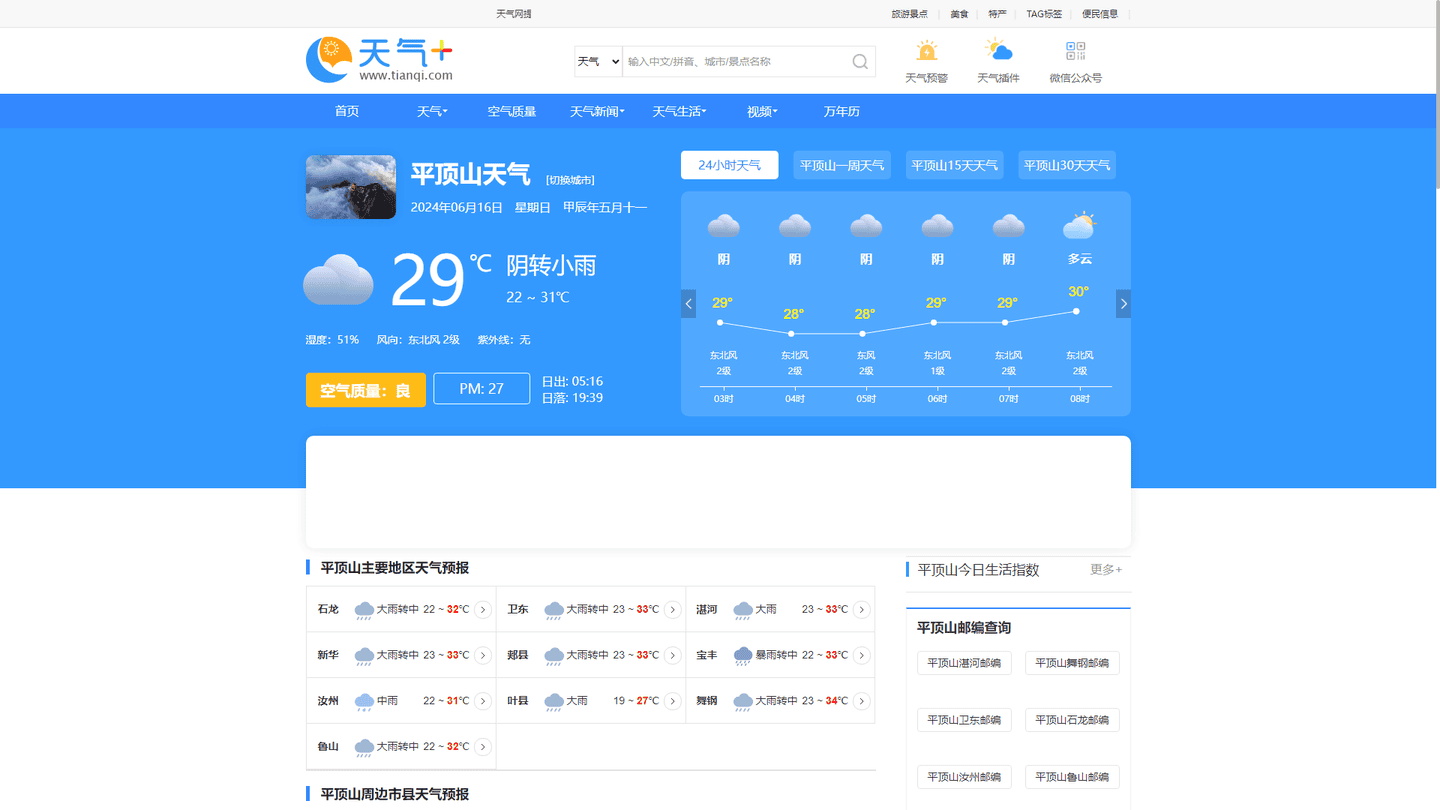
Task: Click the 空气质量：良 button
Action: [366, 390]
